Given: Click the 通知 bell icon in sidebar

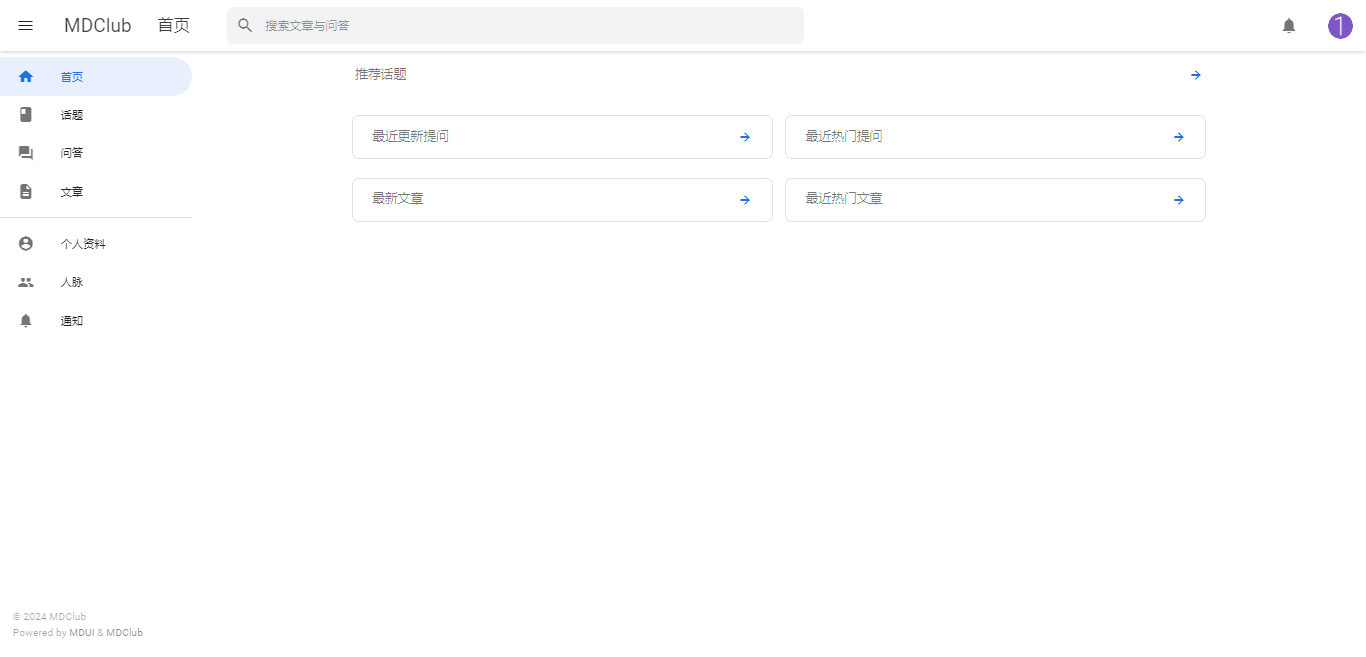Looking at the screenshot, I should (26, 321).
